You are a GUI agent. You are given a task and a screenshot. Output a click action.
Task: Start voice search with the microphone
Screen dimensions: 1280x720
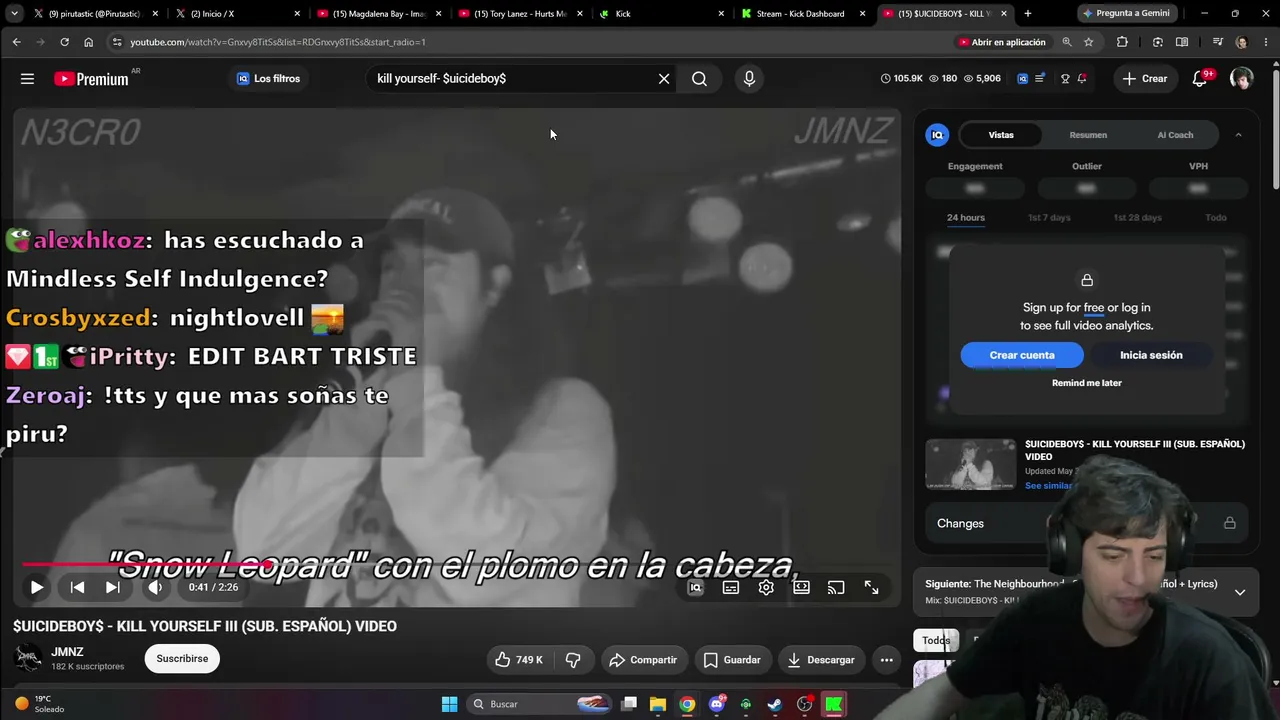tap(749, 79)
